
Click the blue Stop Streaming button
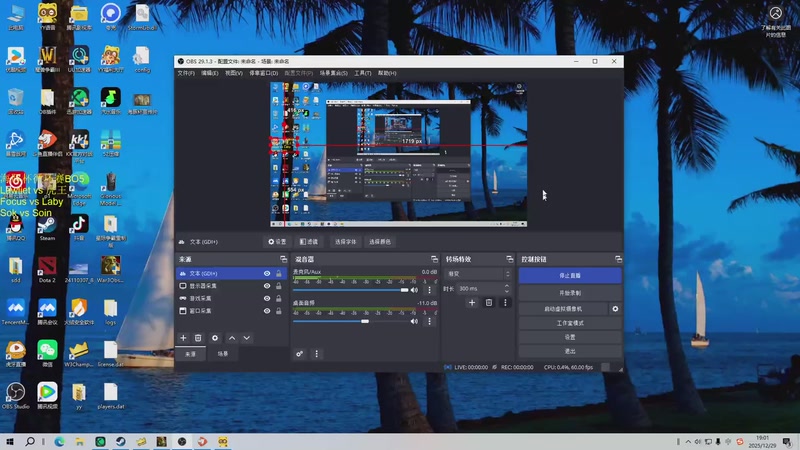[570, 276]
